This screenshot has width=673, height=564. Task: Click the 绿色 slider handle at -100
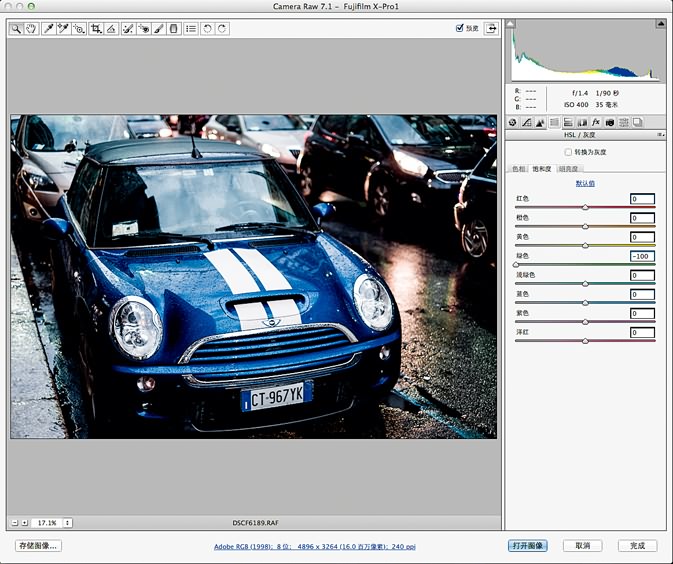(x=516, y=265)
